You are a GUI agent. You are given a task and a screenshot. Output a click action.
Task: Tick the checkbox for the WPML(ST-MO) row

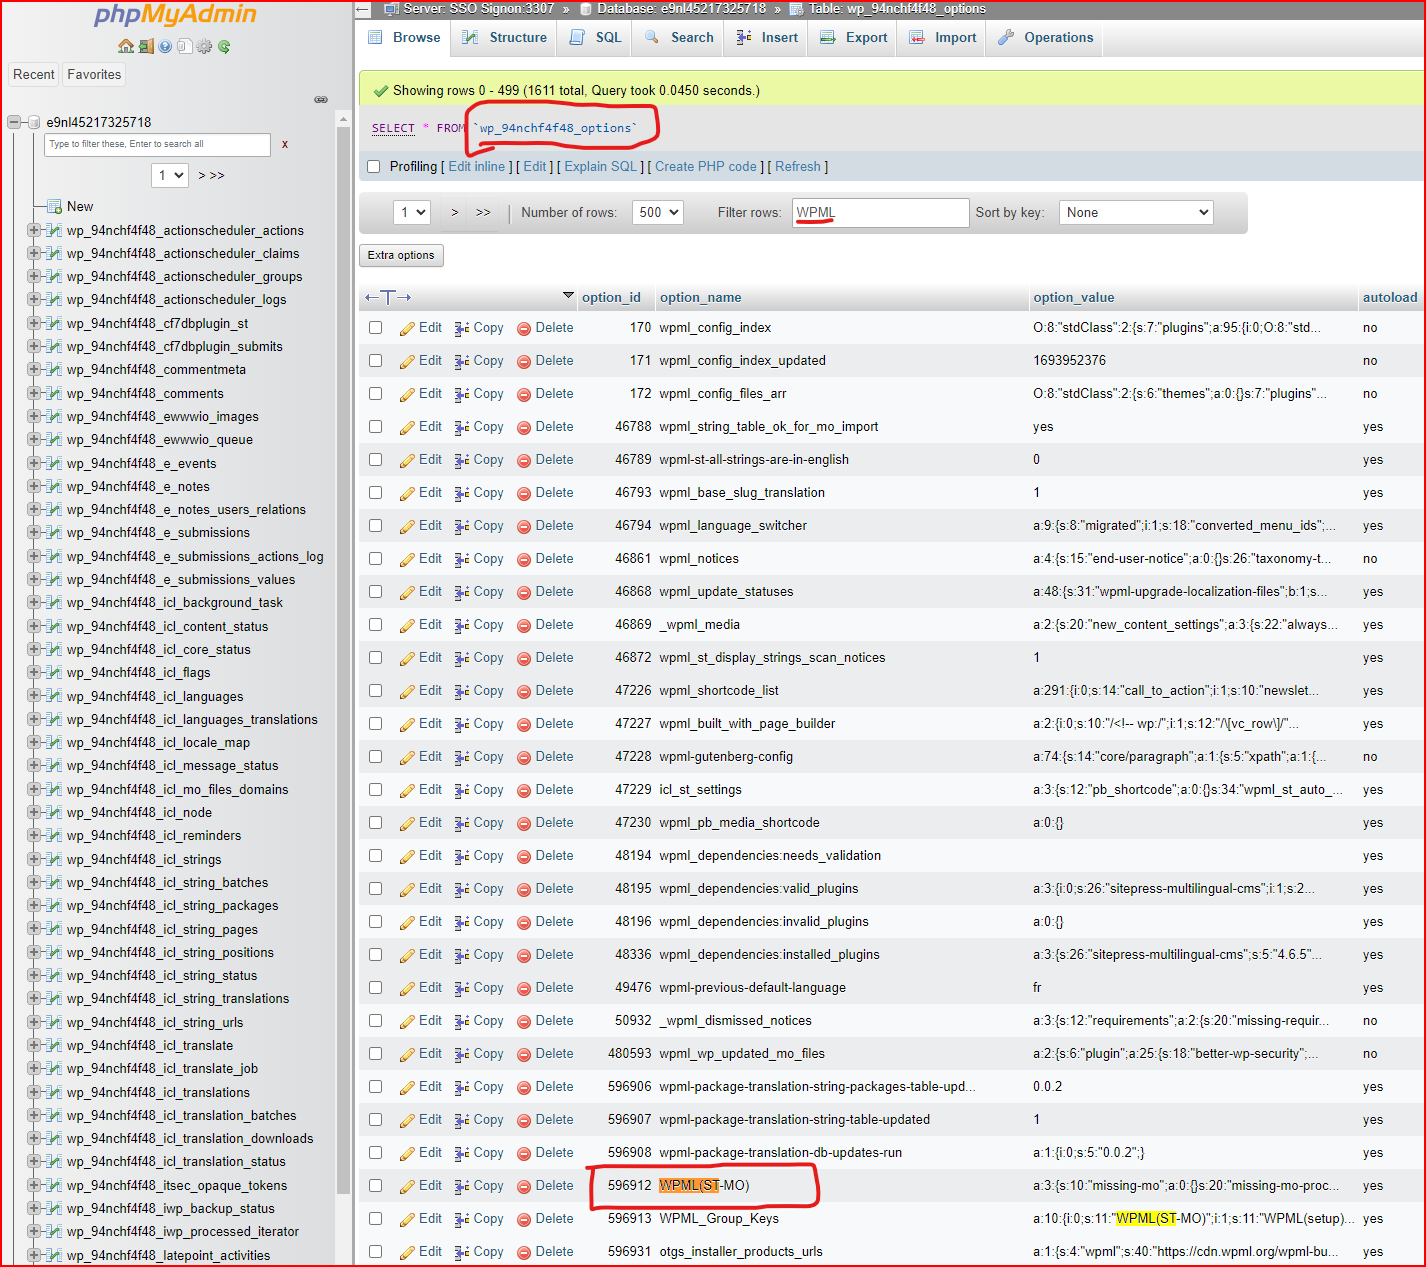click(x=375, y=1186)
